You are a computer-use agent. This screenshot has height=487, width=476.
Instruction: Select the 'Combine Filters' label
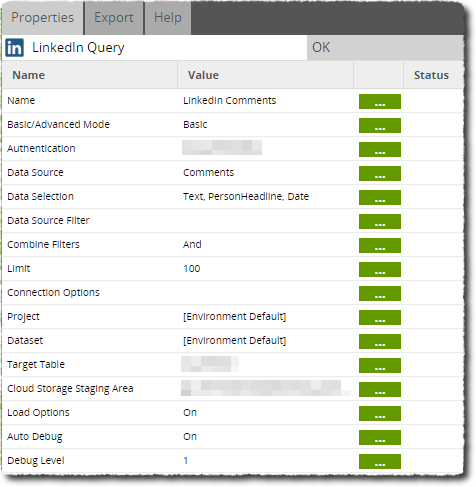coord(43,244)
